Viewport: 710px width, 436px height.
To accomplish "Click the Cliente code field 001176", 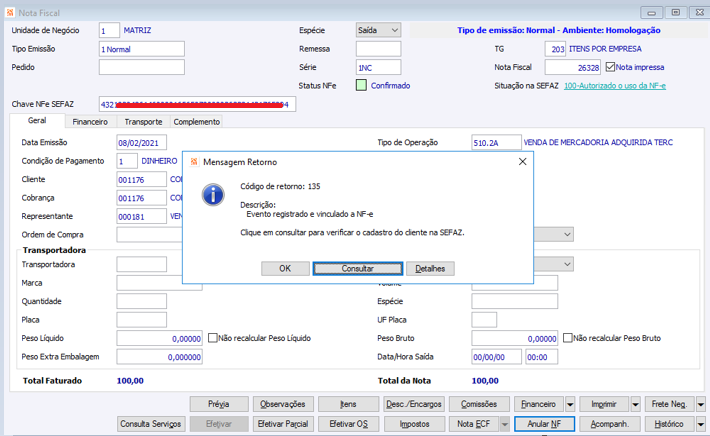I will point(141,180).
